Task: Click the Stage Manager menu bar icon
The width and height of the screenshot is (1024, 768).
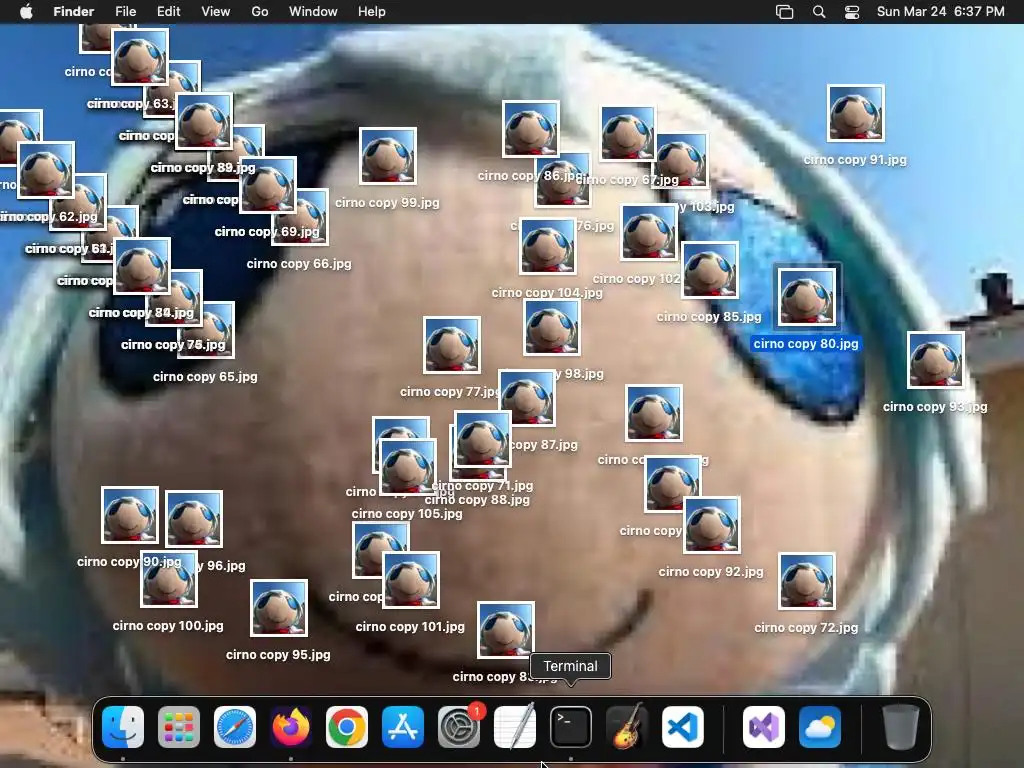Action: pyautogui.click(x=784, y=12)
